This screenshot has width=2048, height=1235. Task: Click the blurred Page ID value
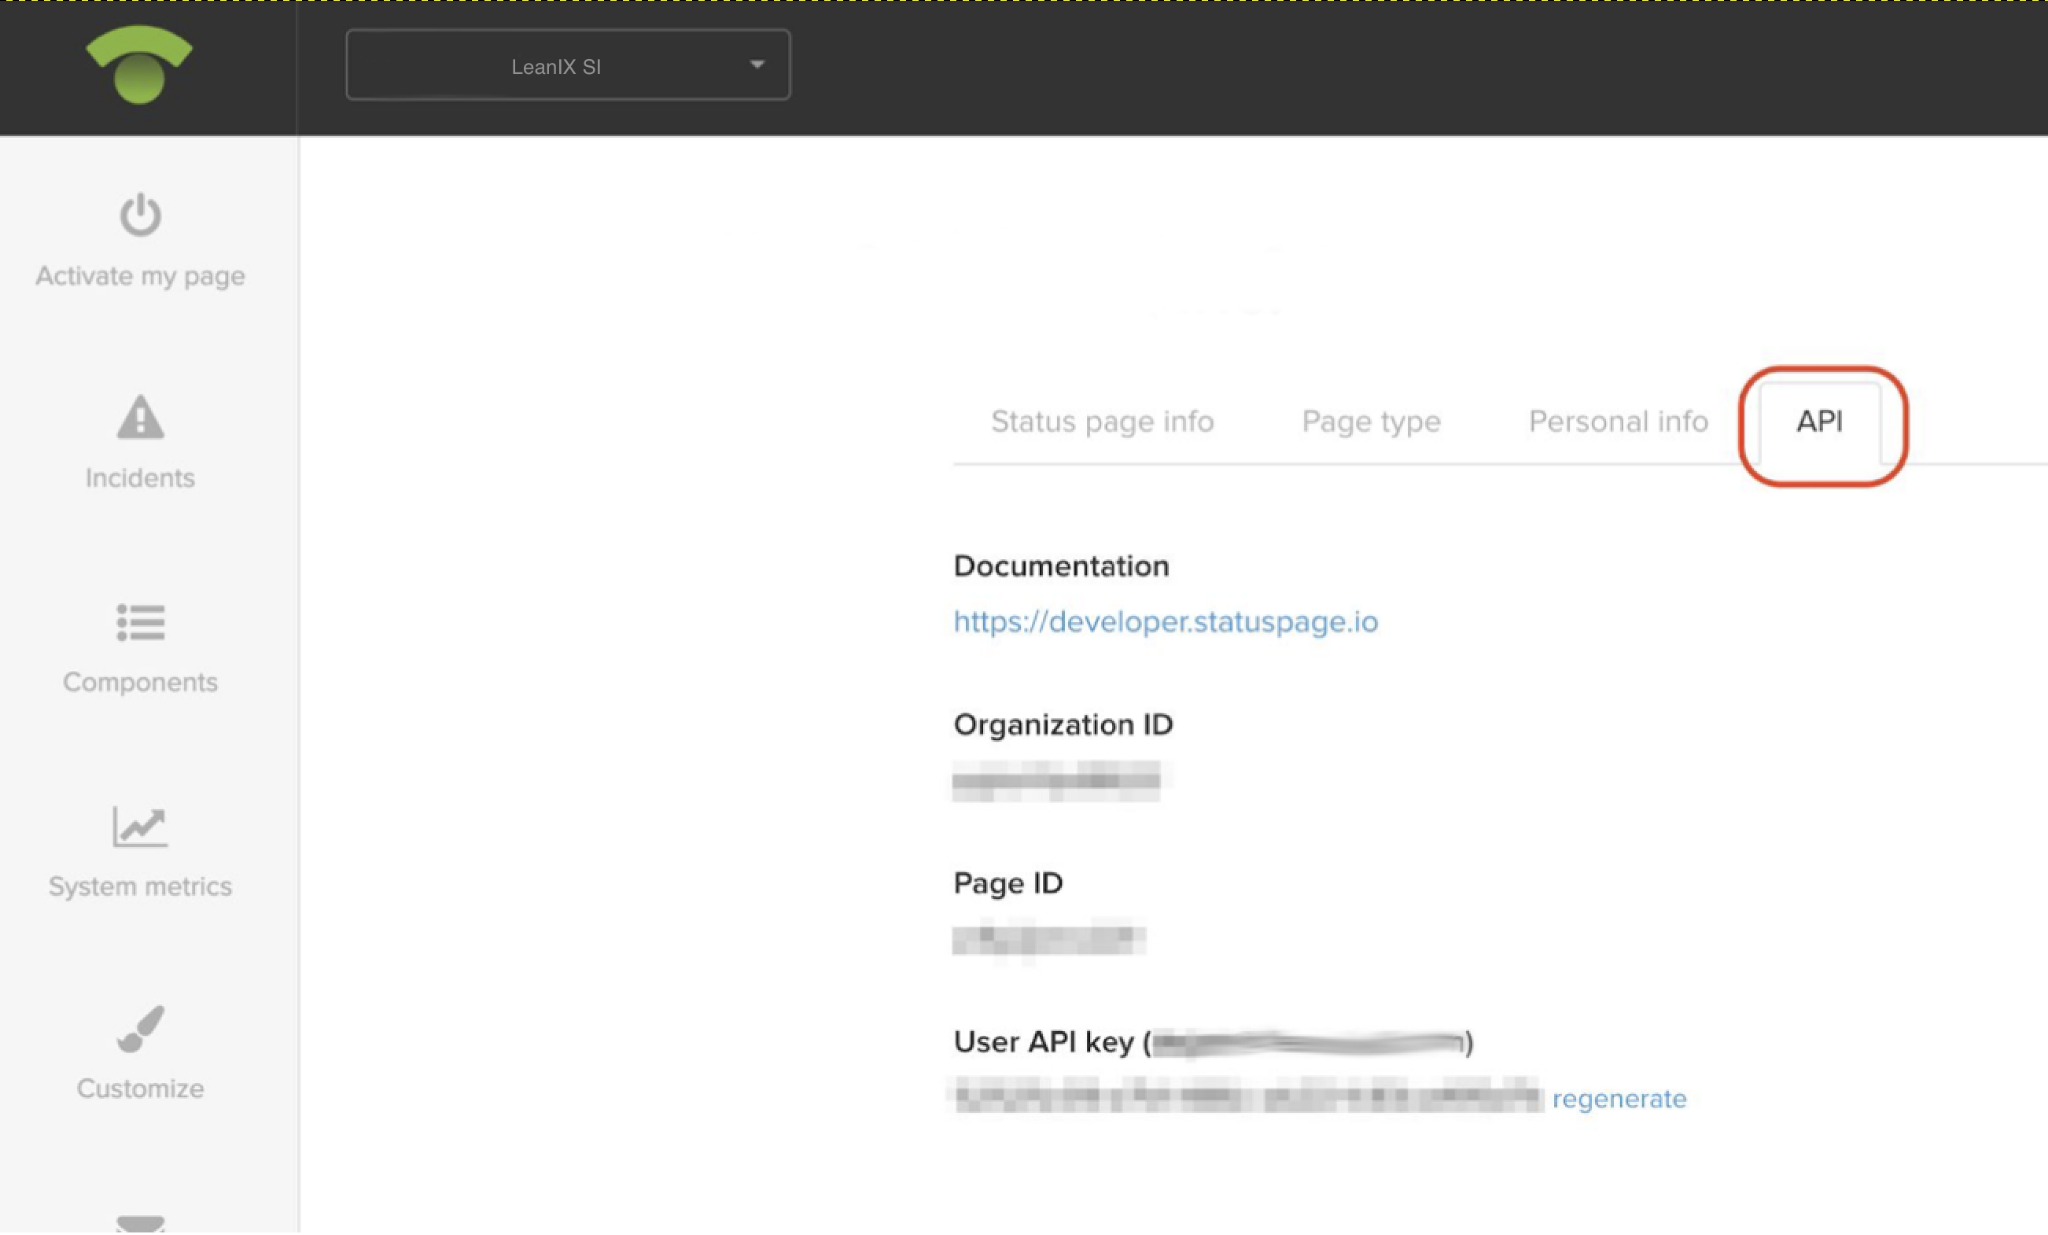1047,939
